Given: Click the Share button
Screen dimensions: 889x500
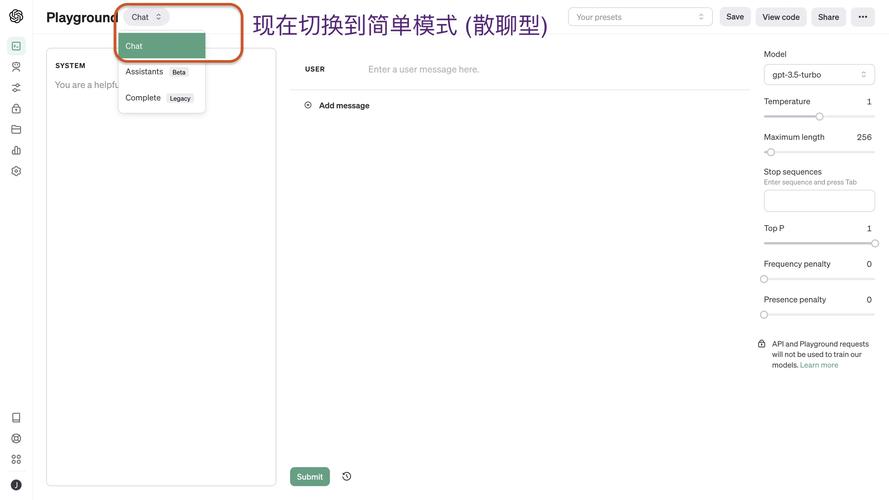Looking at the screenshot, I should [828, 17].
